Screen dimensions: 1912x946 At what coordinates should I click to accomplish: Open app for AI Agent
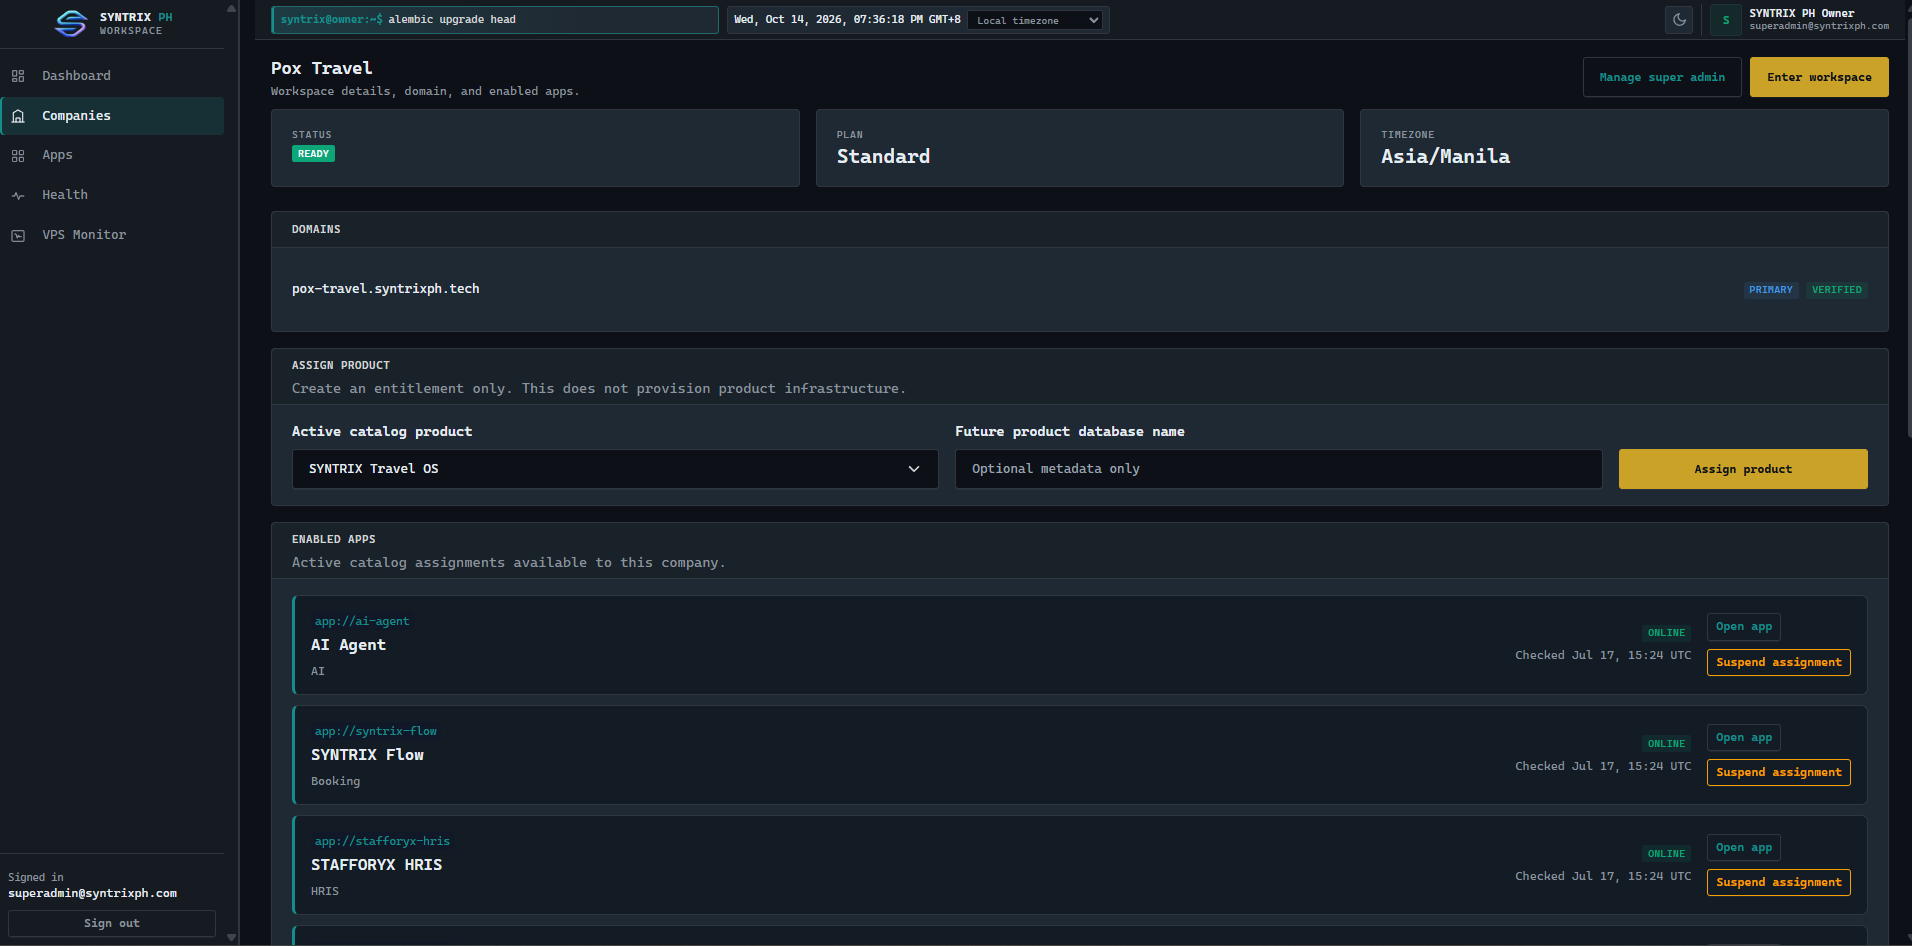click(x=1744, y=627)
